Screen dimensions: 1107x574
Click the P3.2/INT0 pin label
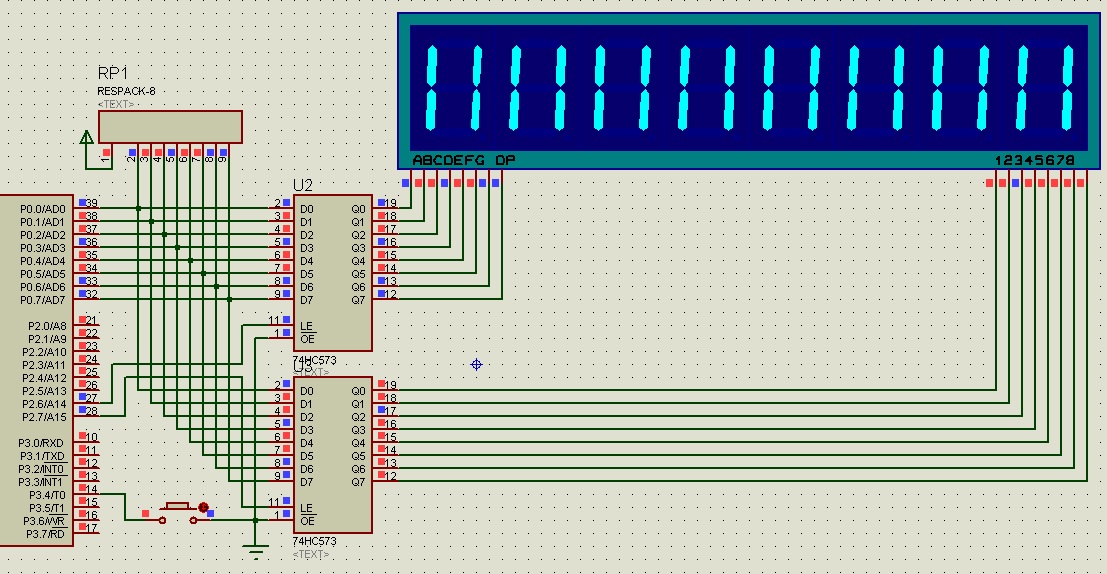pos(41,469)
